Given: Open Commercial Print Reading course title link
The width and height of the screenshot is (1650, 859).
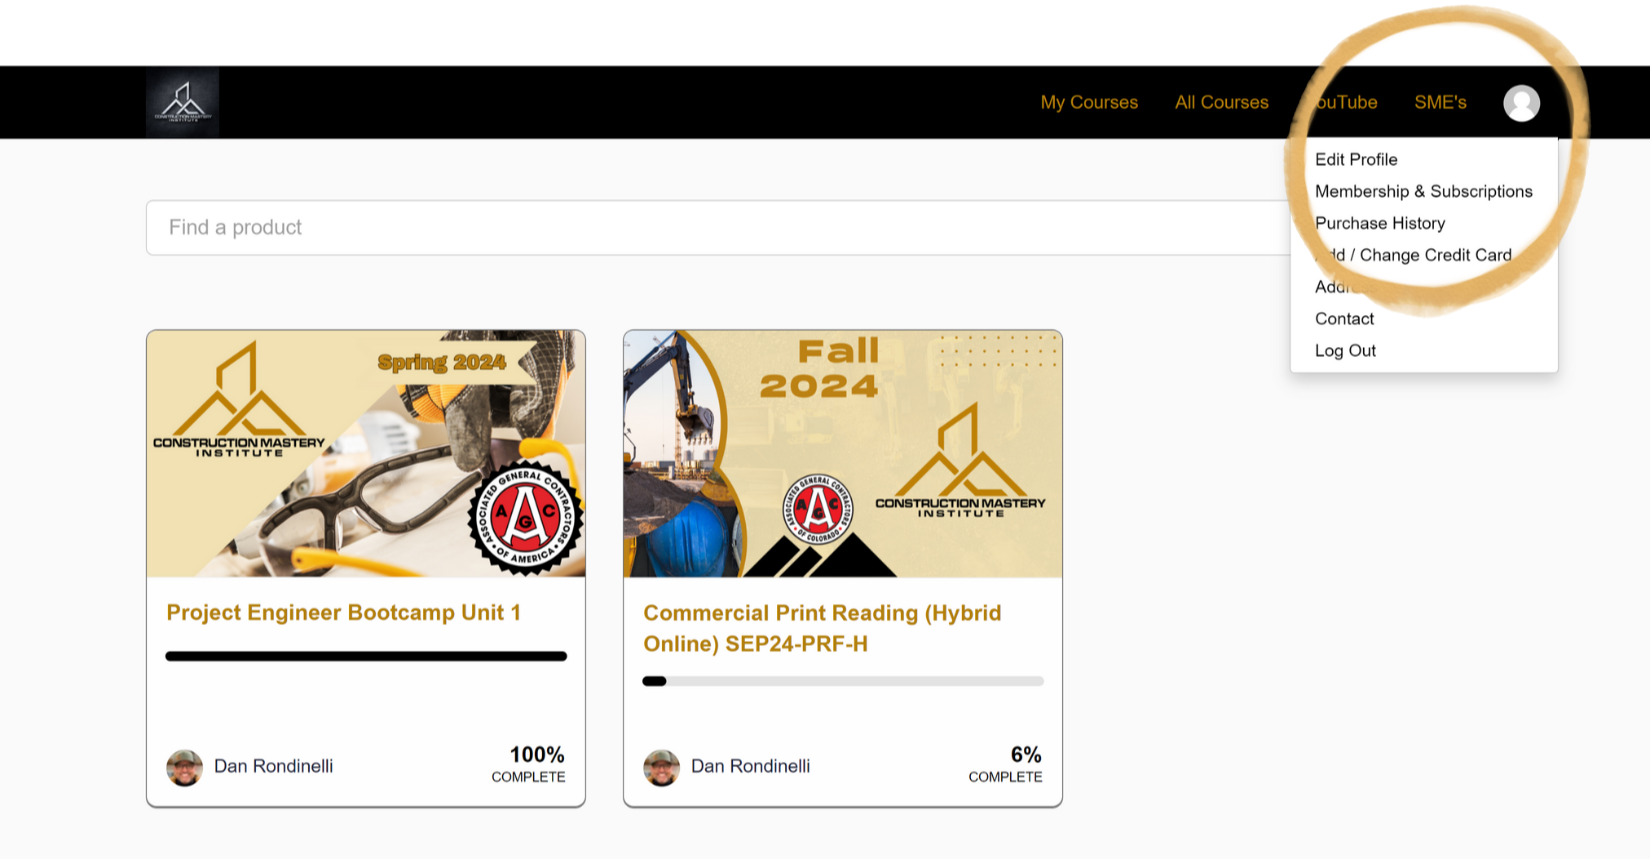Looking at the screenshot, I should [822, 628].
